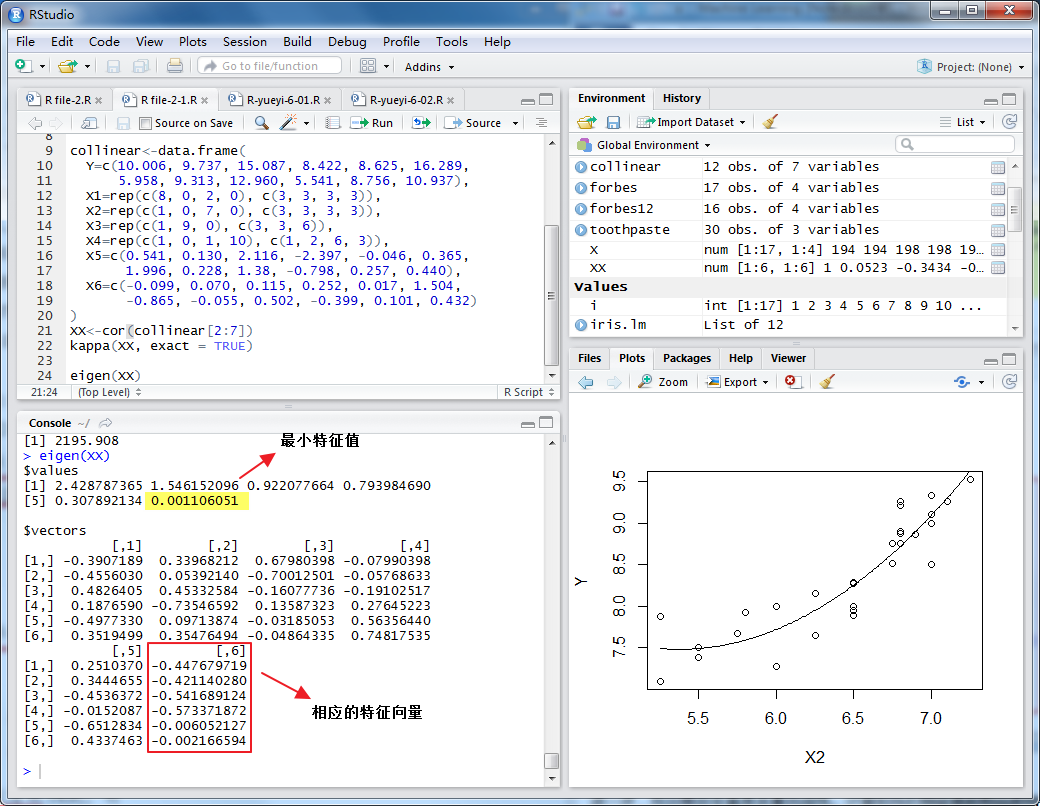Expand the iris.lm list object

pyautogui.click(x=581, y=325)
